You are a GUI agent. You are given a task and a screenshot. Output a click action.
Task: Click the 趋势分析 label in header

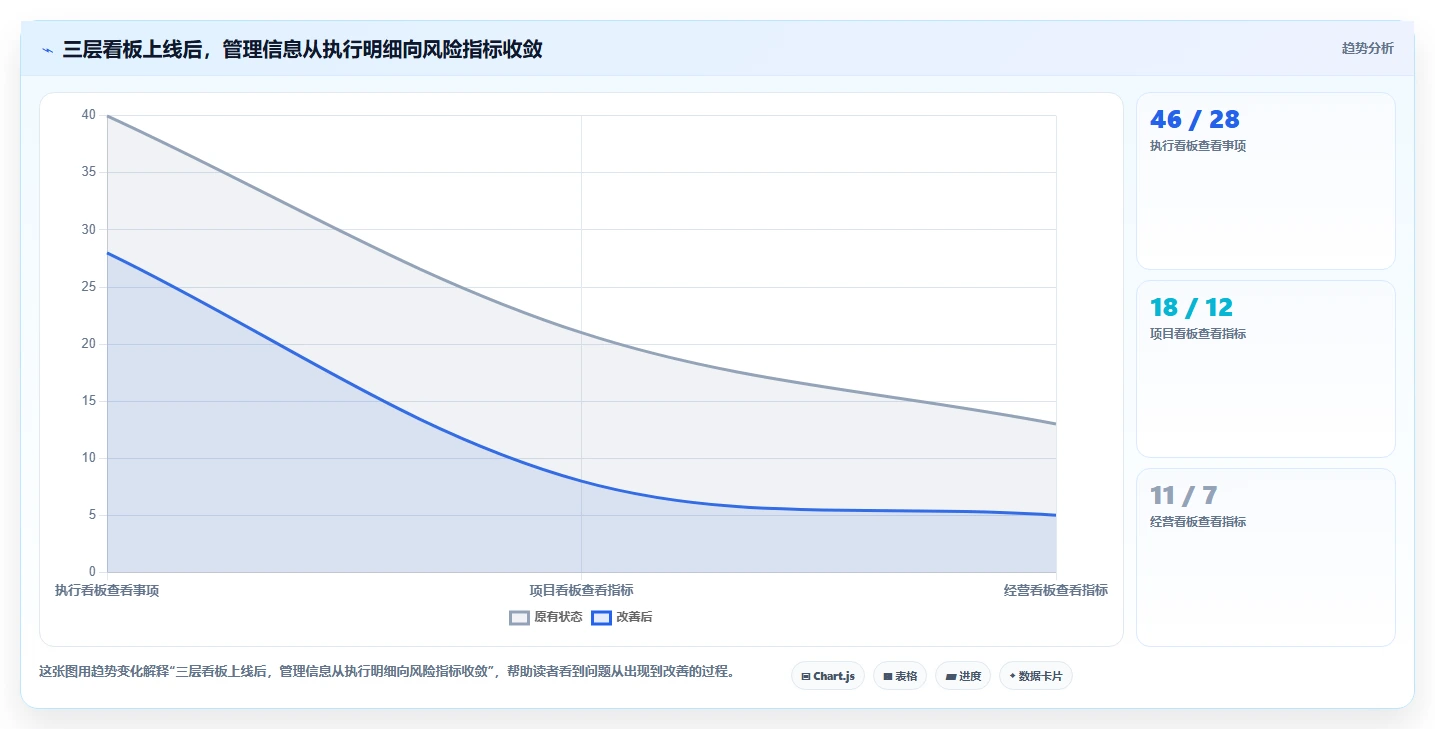click(x=1367, y=48)
